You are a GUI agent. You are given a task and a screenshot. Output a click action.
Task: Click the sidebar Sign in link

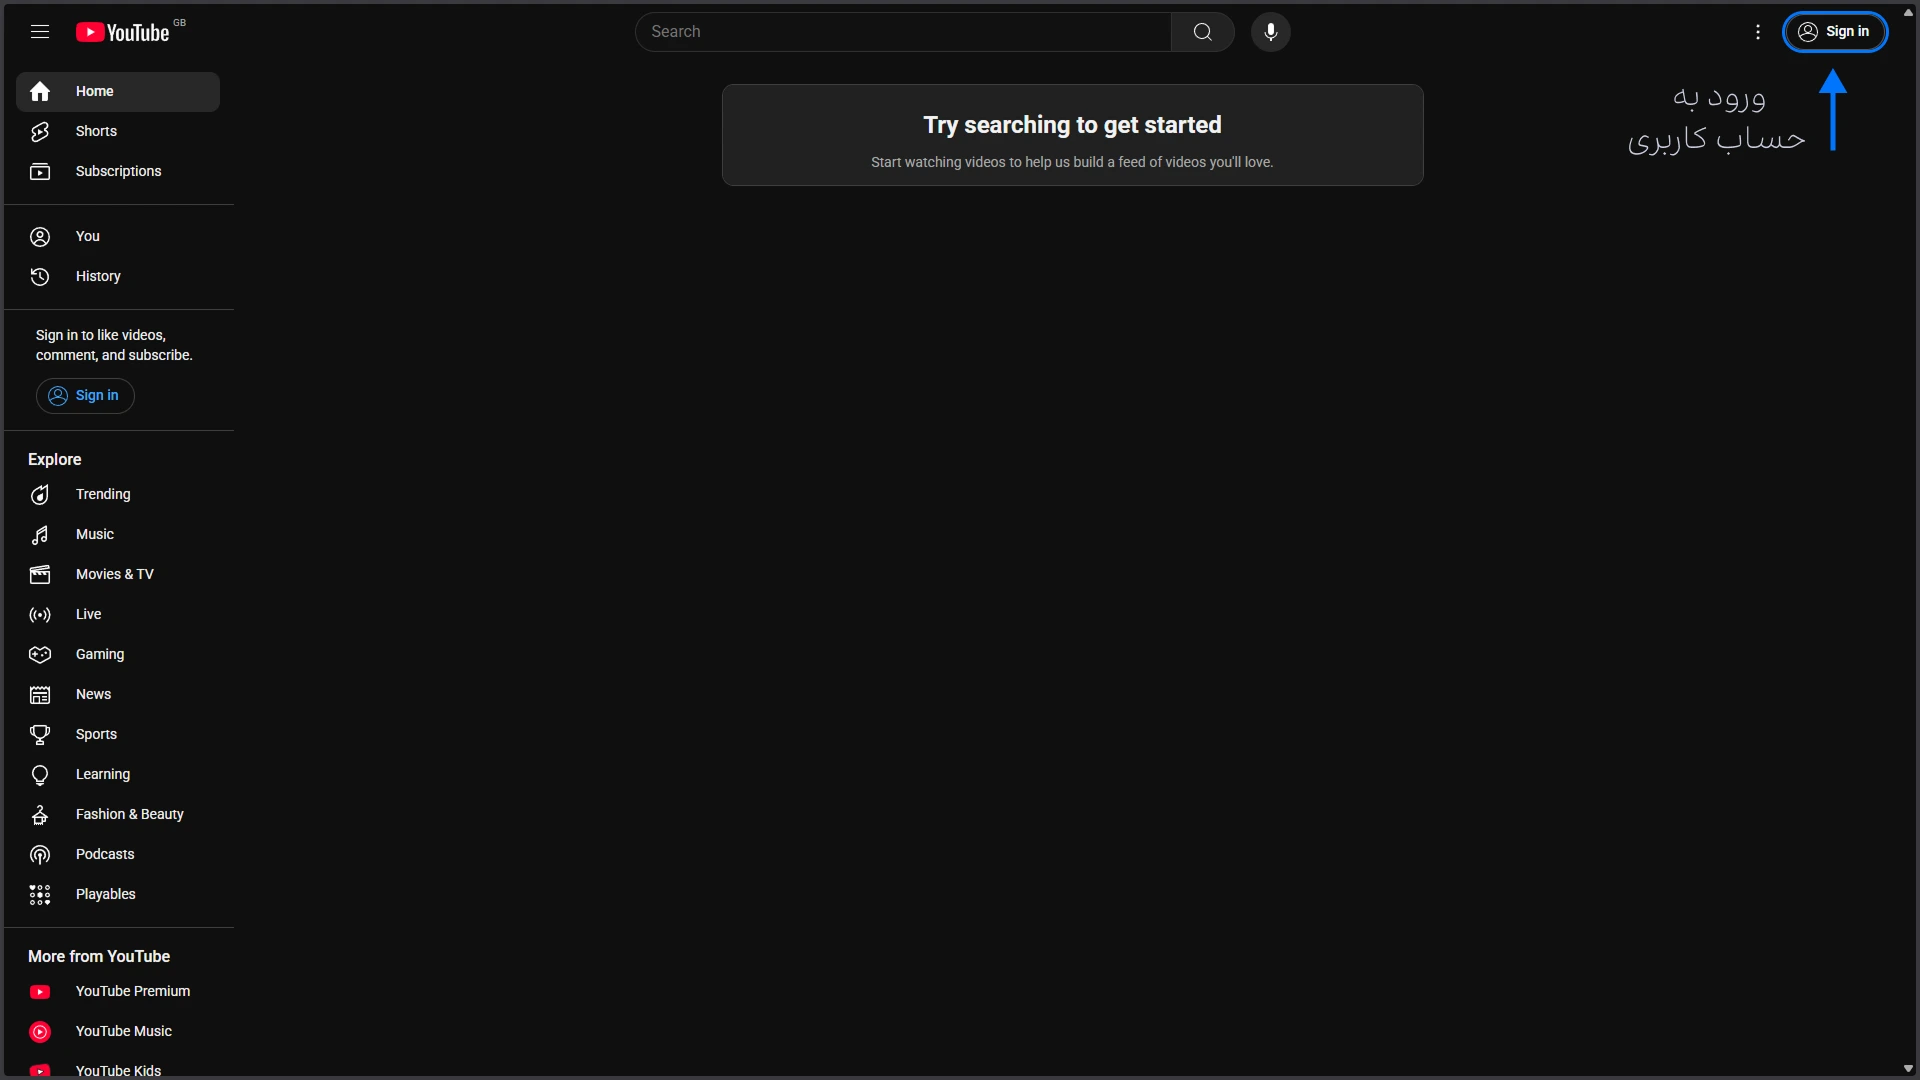pos(85,395)
